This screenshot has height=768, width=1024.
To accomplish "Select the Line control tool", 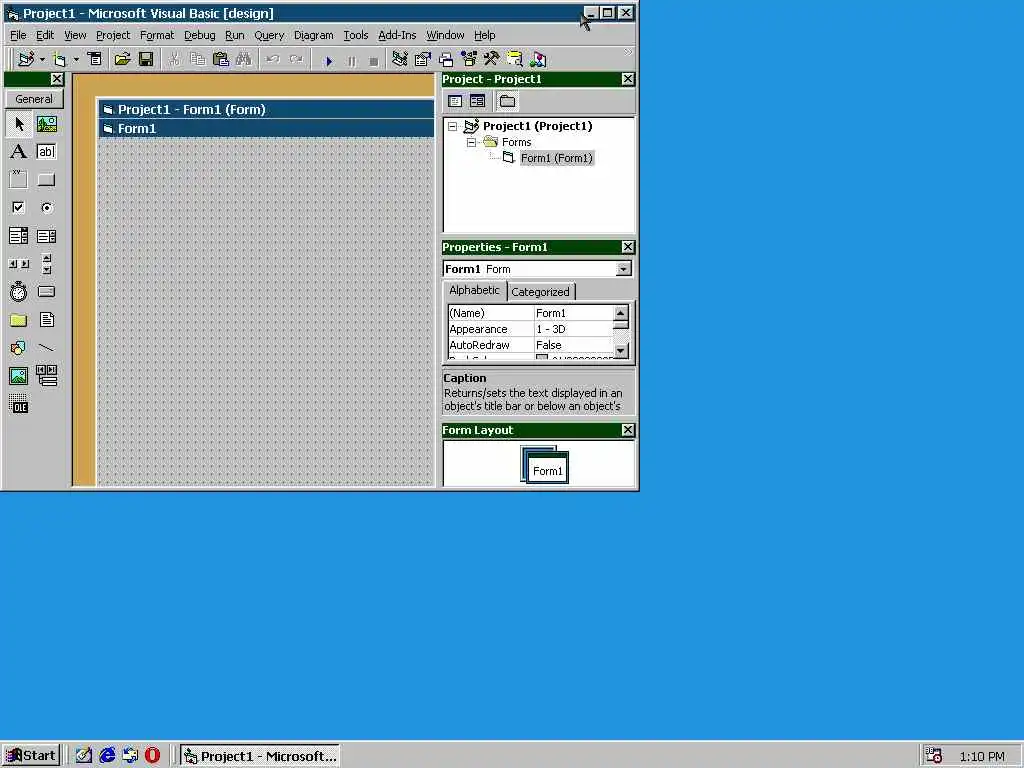I will point(46,347).
